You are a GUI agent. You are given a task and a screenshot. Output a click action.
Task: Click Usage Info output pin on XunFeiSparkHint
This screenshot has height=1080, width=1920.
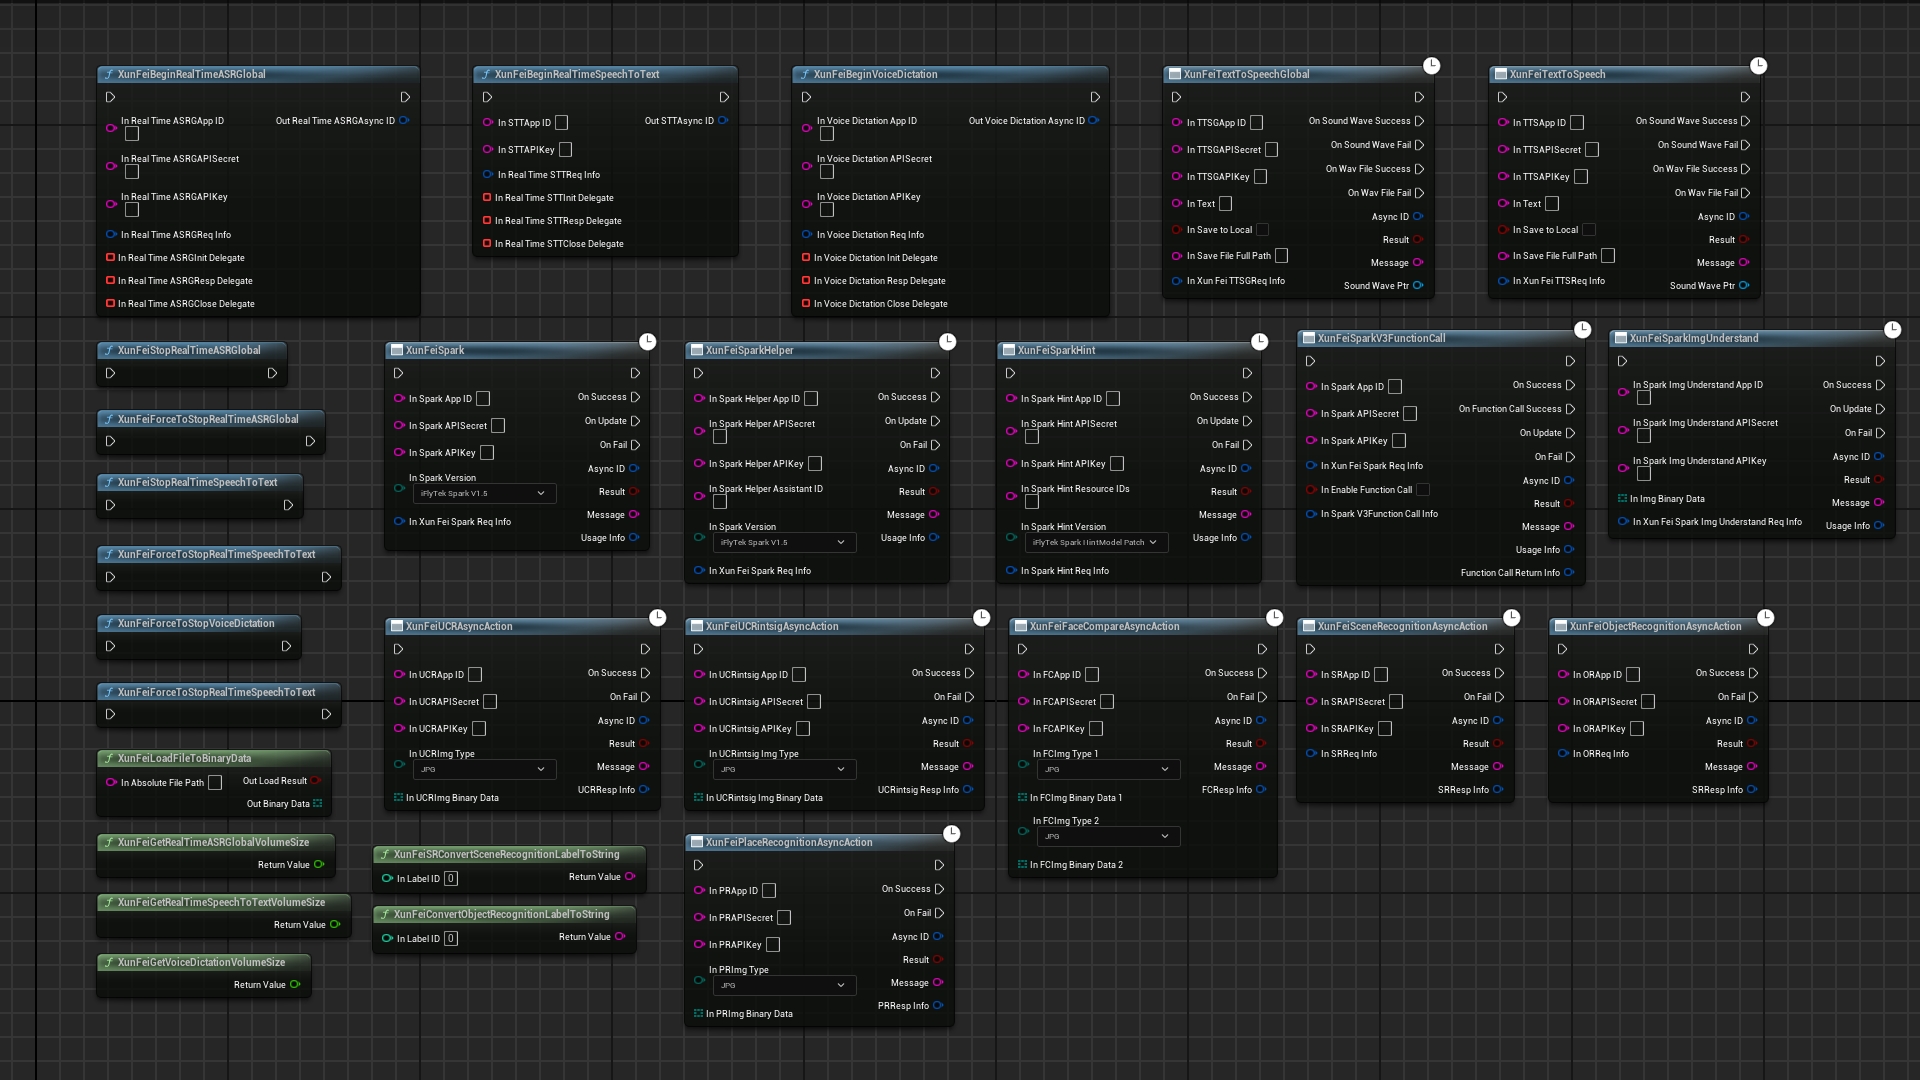[x=1246, y=538]
